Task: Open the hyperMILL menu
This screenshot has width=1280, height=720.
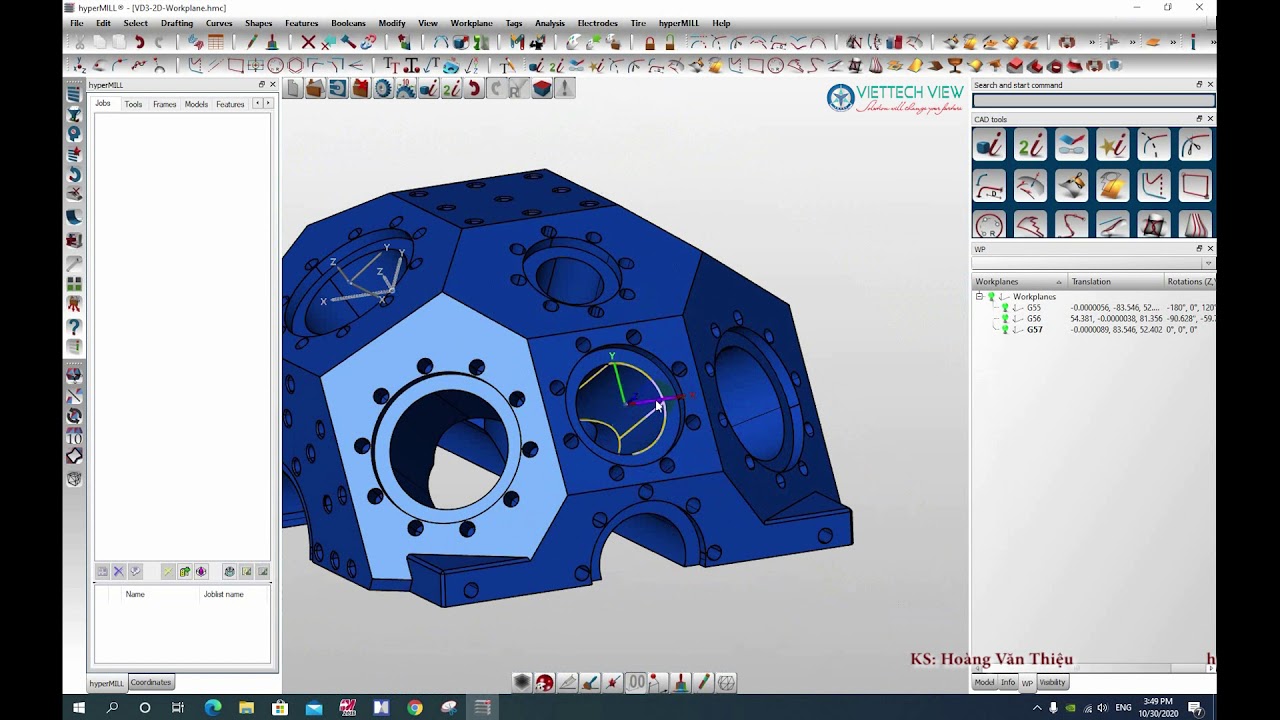Action: click(x=679, y=23)
